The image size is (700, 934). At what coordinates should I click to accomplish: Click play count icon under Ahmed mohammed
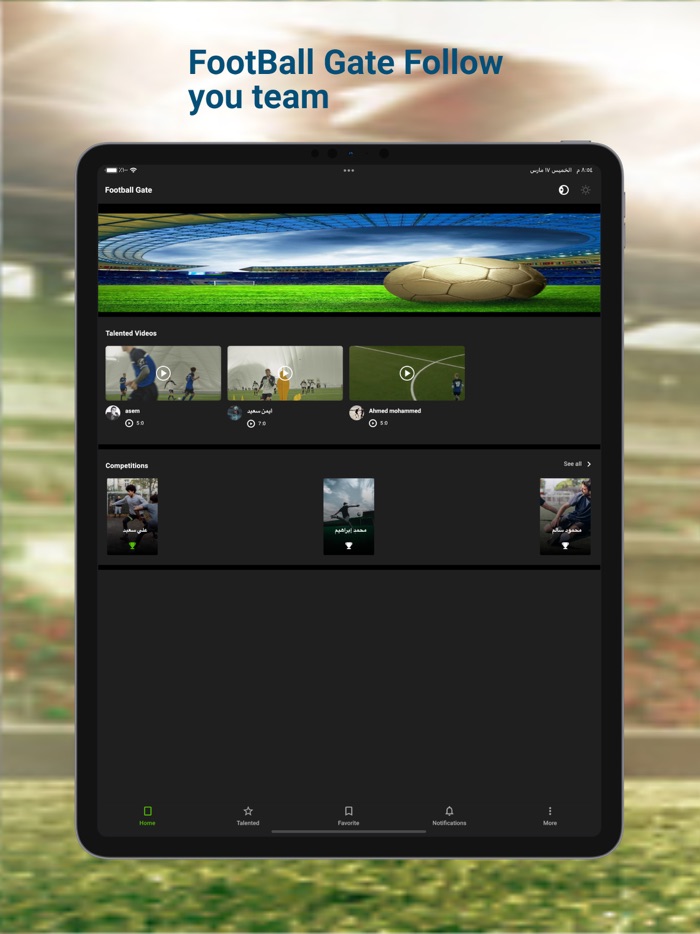point(372,424)
